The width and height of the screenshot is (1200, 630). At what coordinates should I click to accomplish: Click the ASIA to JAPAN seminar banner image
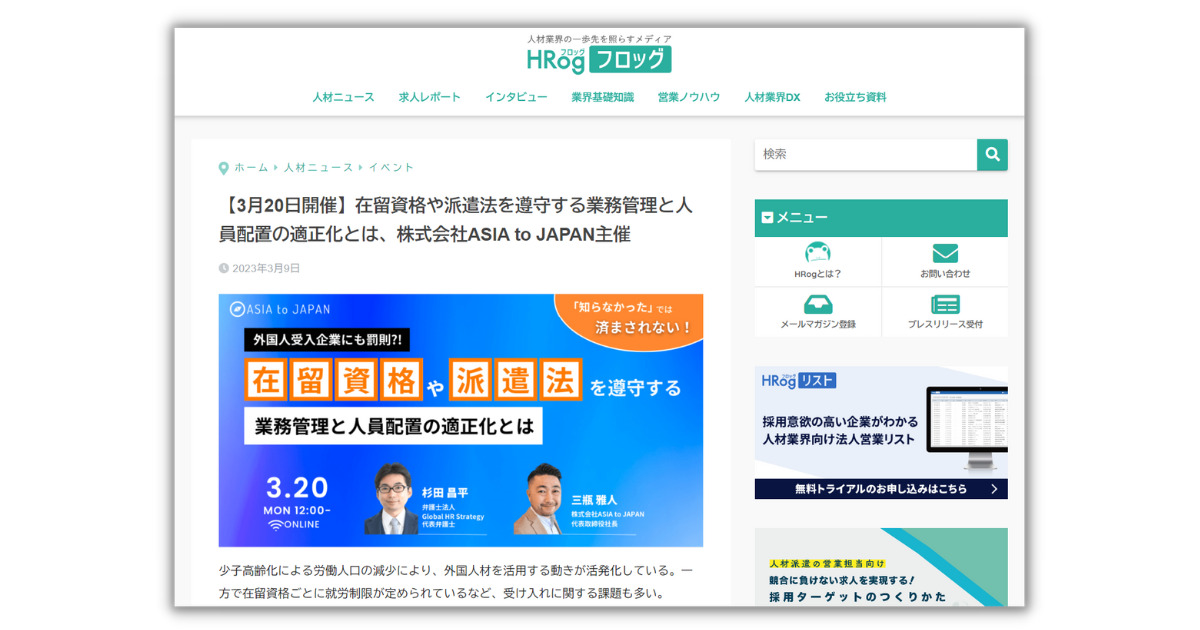461,420
